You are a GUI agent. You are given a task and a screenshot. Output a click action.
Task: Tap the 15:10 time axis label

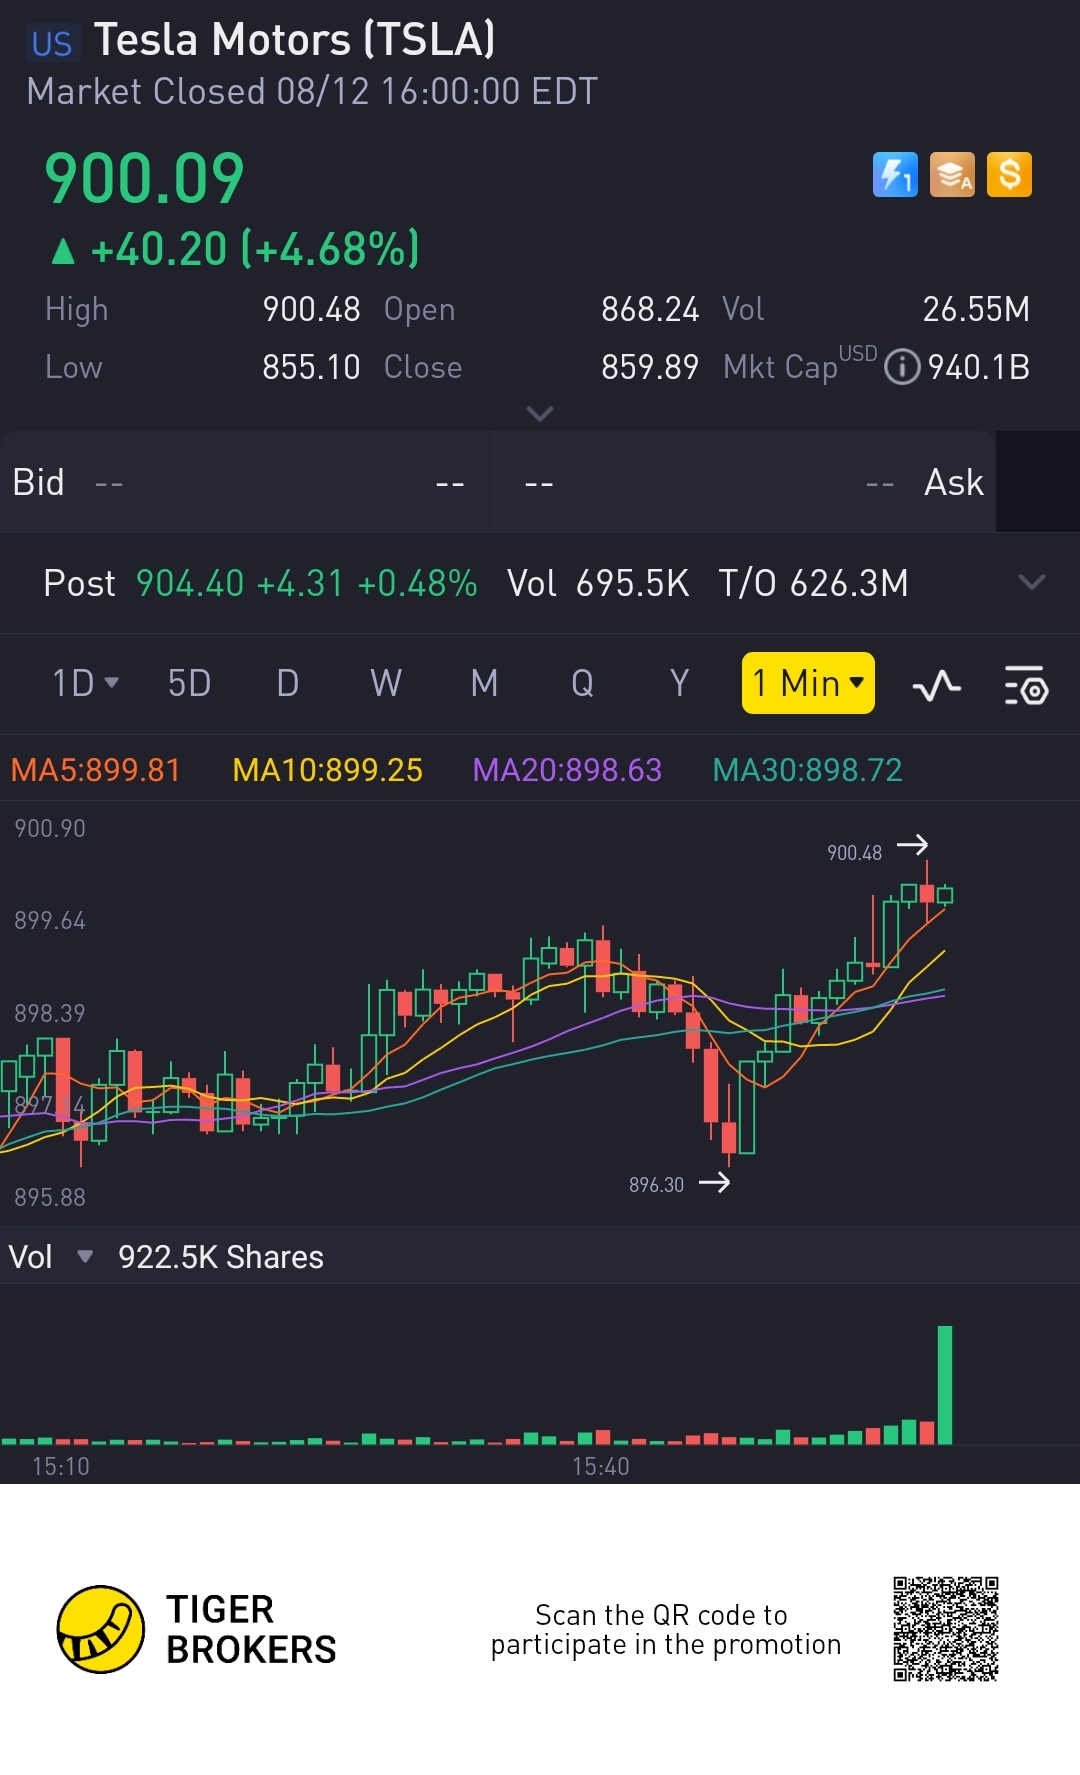[61, 1466]
